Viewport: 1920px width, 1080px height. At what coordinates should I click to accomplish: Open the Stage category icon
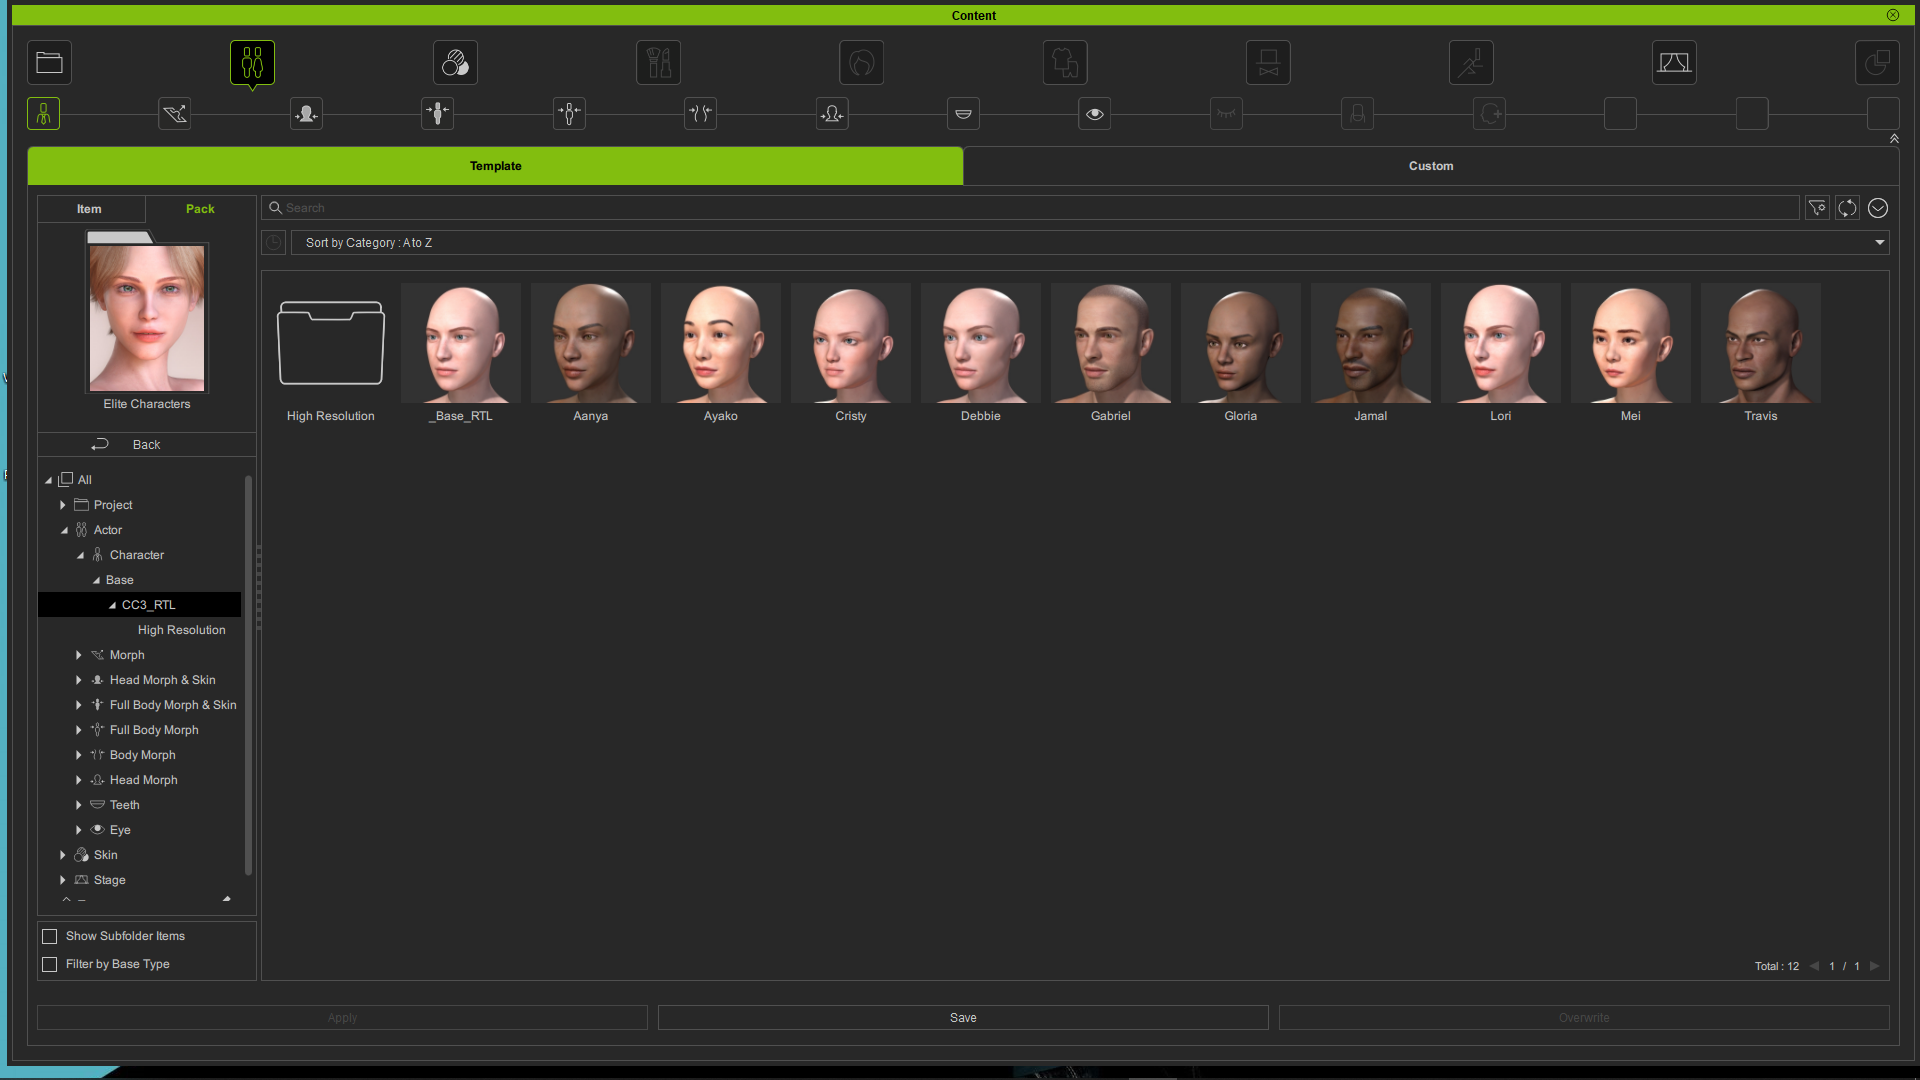[x=1674, y=63]
